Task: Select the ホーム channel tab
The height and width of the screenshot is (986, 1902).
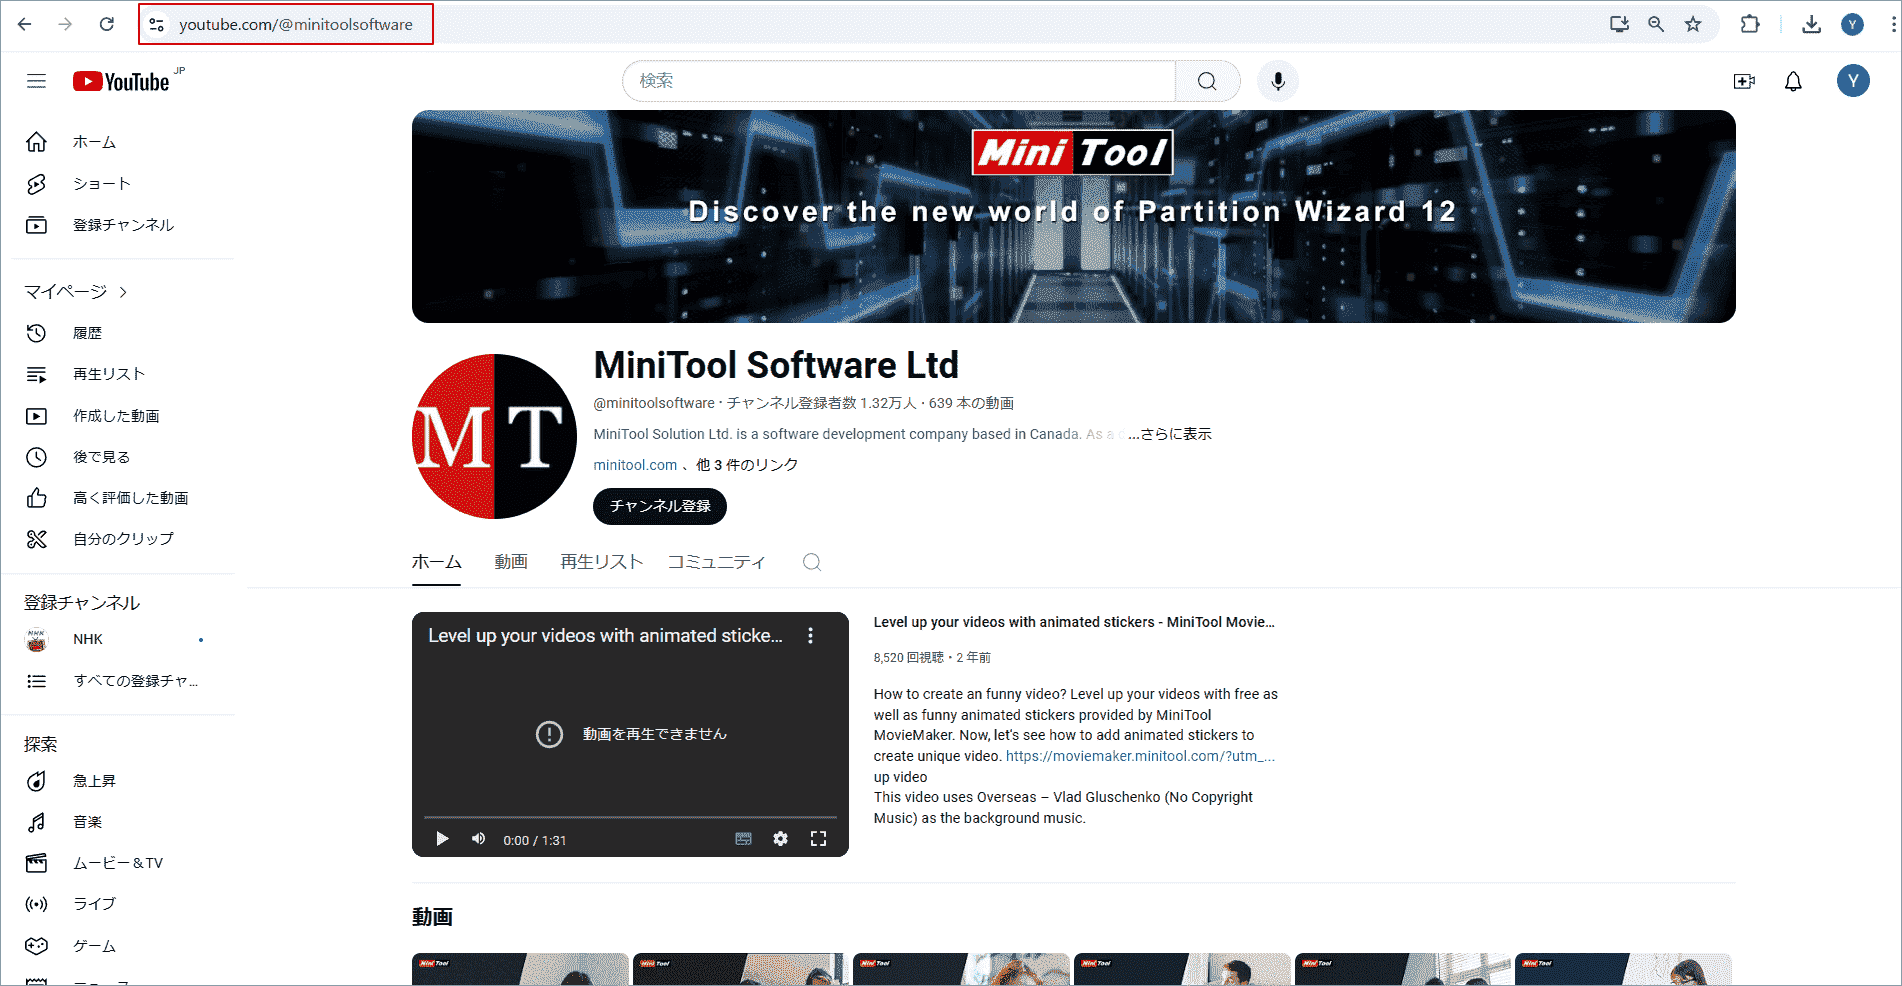Action: [x=436, y=562]
